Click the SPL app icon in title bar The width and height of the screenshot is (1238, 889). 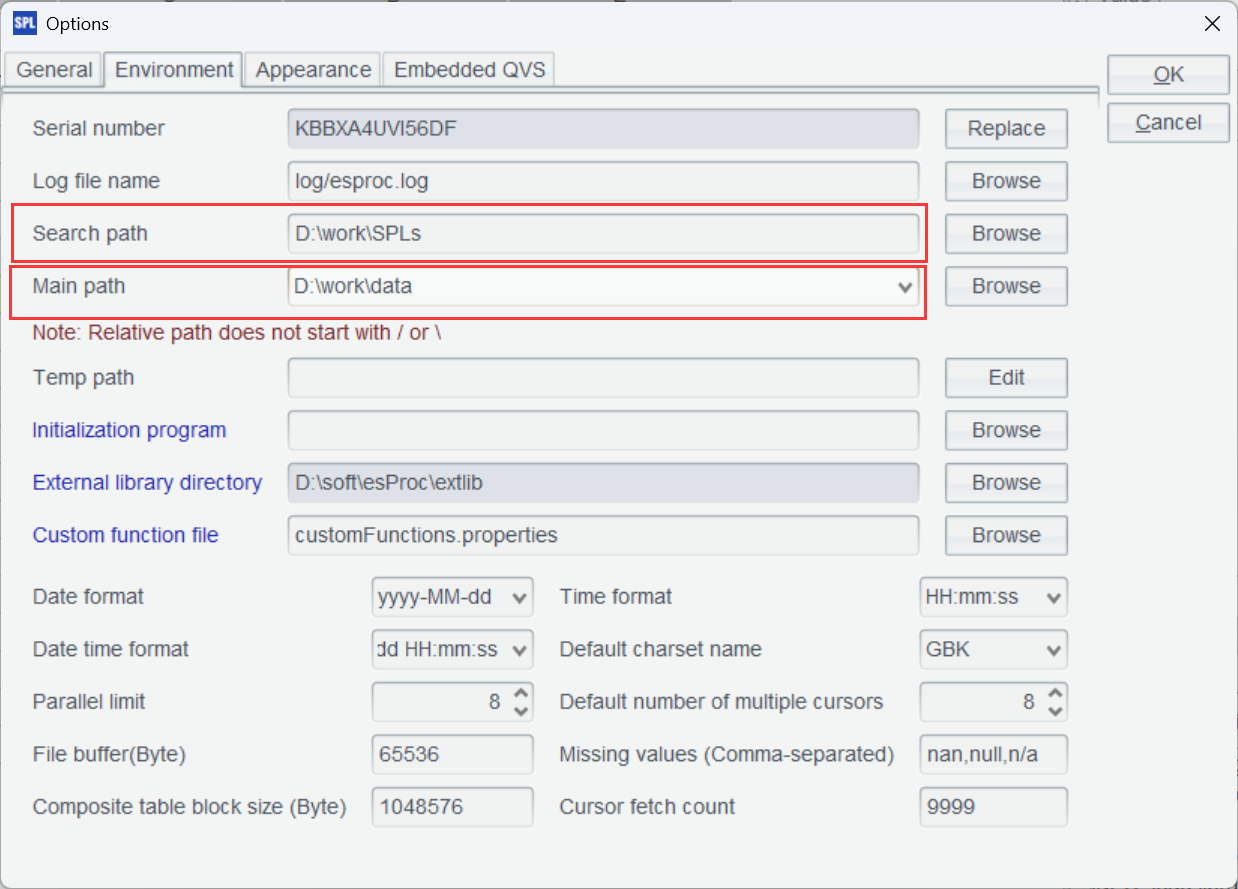[24, 23]
